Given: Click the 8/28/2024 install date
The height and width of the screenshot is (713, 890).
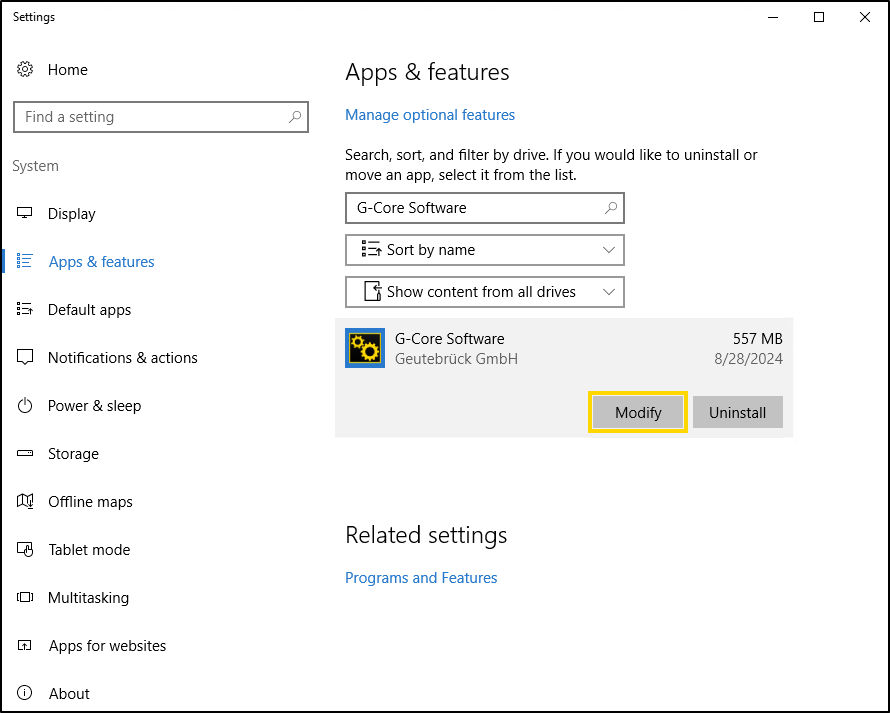Looking at the screenshot, I should click(748, 359).
